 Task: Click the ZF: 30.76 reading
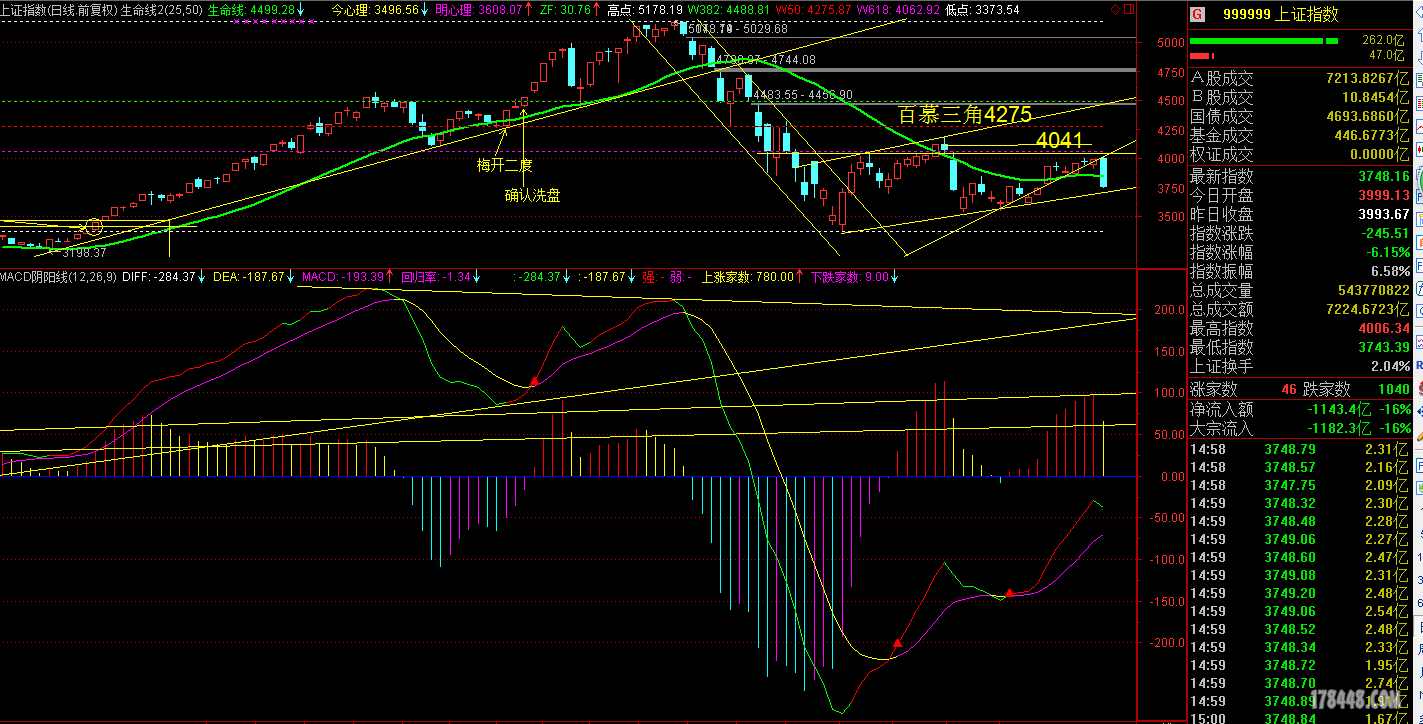566,9
